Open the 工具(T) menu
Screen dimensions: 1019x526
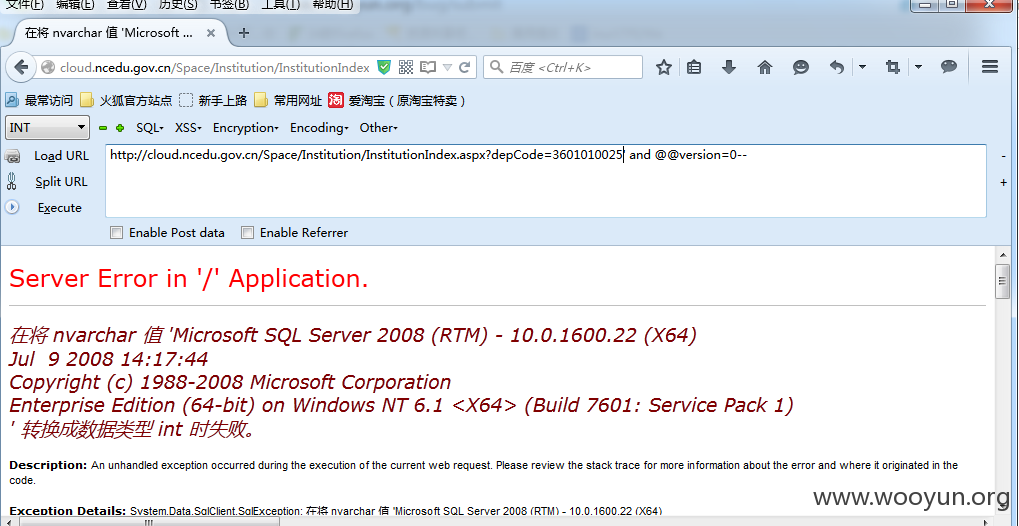point(280,5)
